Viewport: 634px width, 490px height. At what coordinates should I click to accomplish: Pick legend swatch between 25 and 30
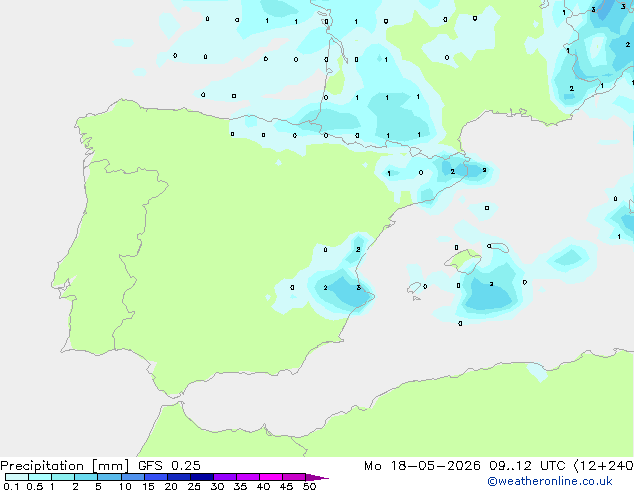pyautogui.click(x=202, y=477)
